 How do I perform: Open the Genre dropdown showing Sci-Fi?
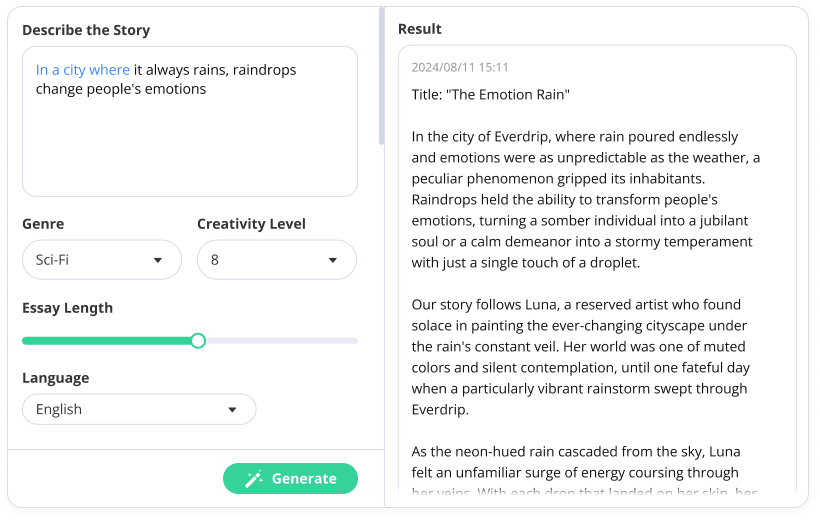102,260
